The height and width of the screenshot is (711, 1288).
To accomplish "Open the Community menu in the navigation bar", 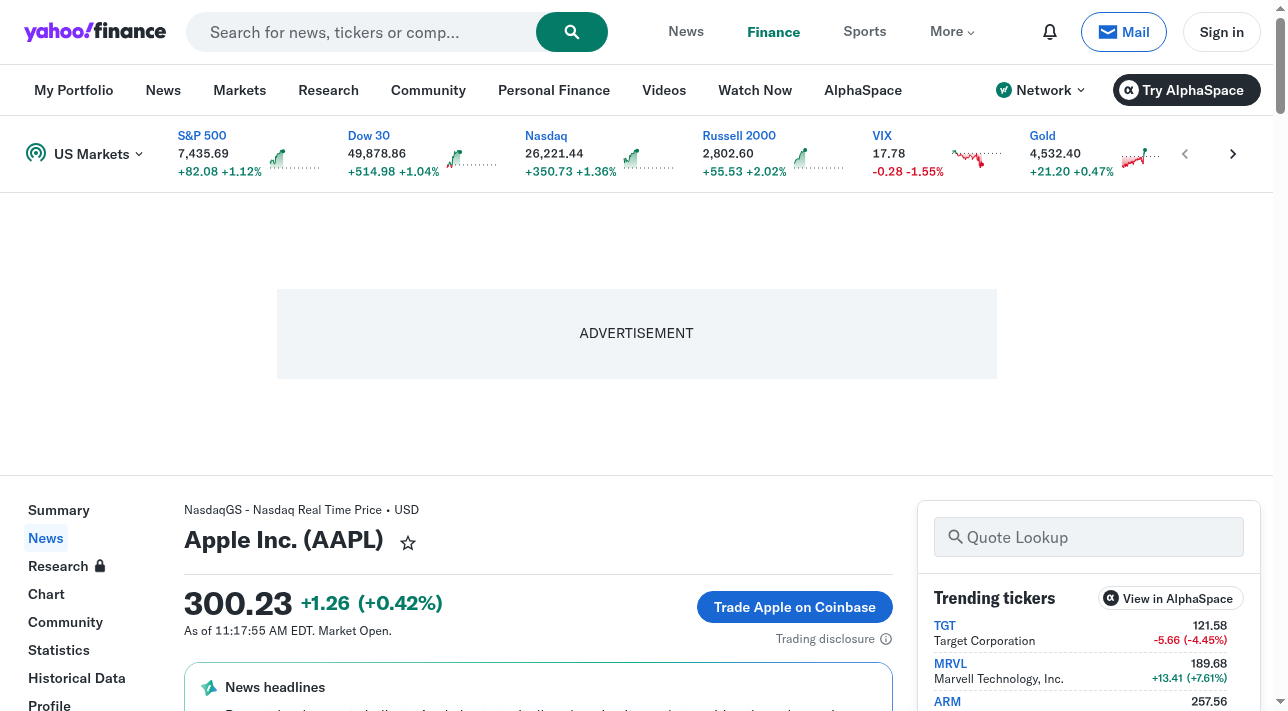I will pos(428,90).
